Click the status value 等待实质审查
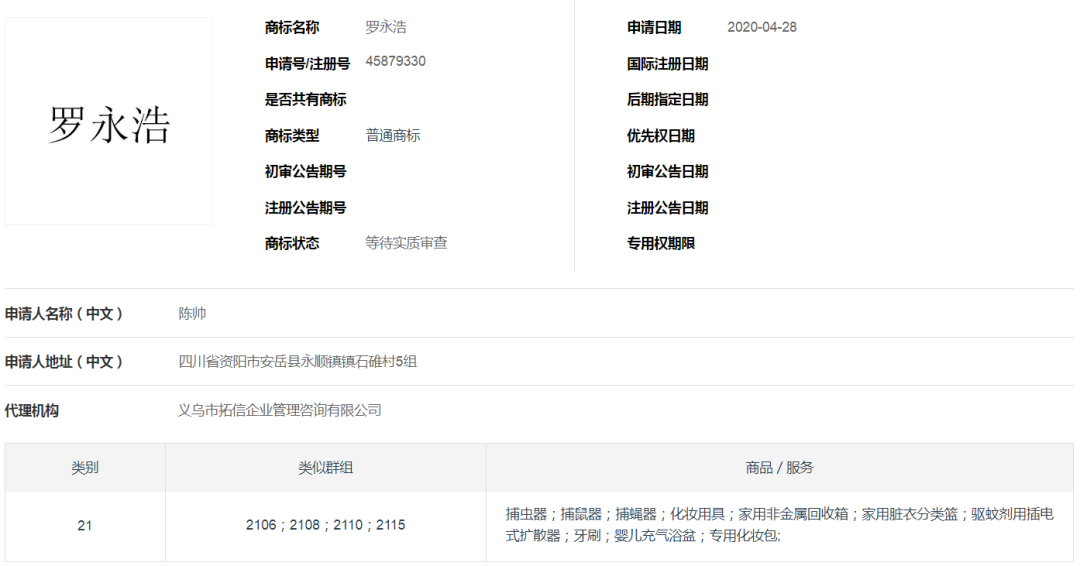 tap(406, 243)
